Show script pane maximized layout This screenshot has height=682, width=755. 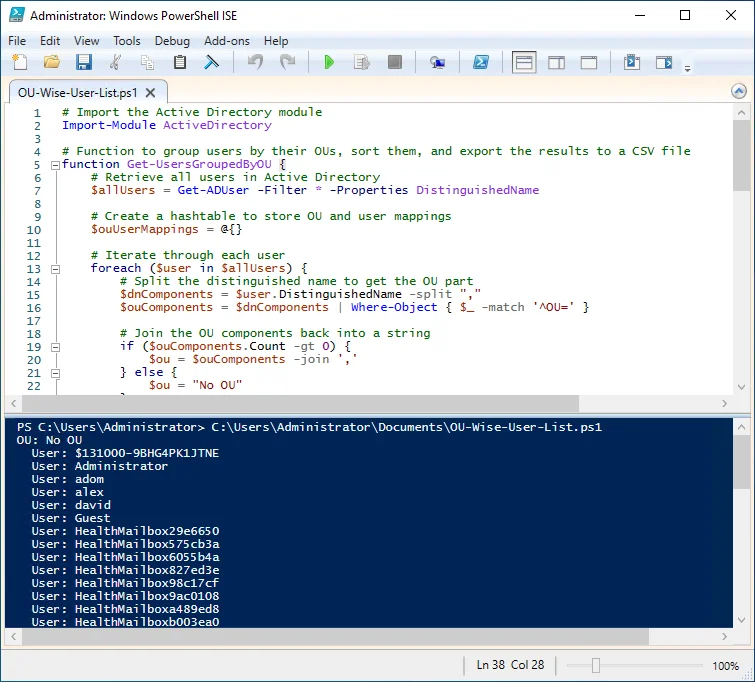(588, 63)
